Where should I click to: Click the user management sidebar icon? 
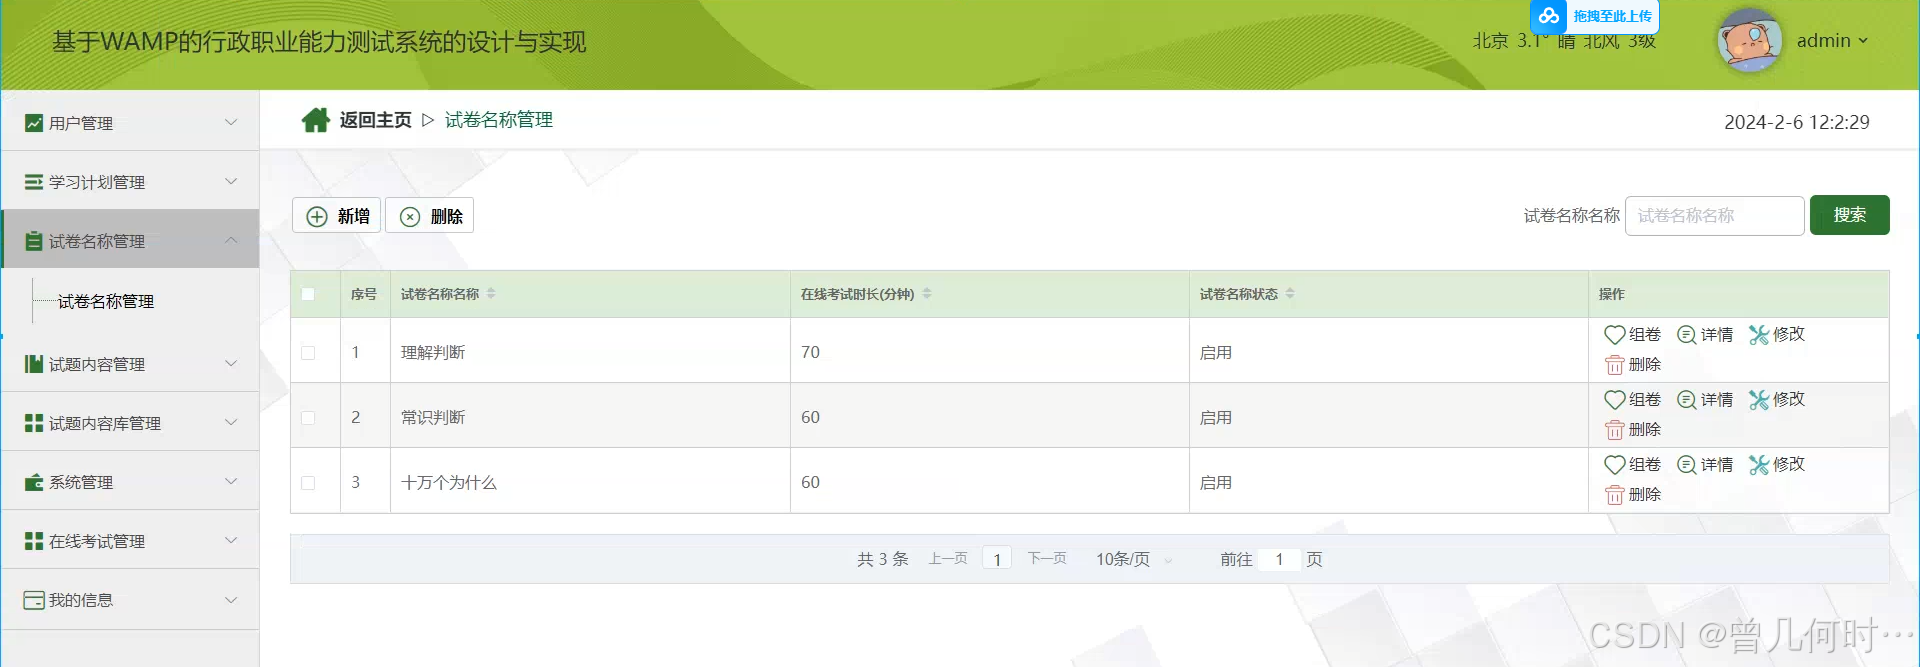coord(34,123)
